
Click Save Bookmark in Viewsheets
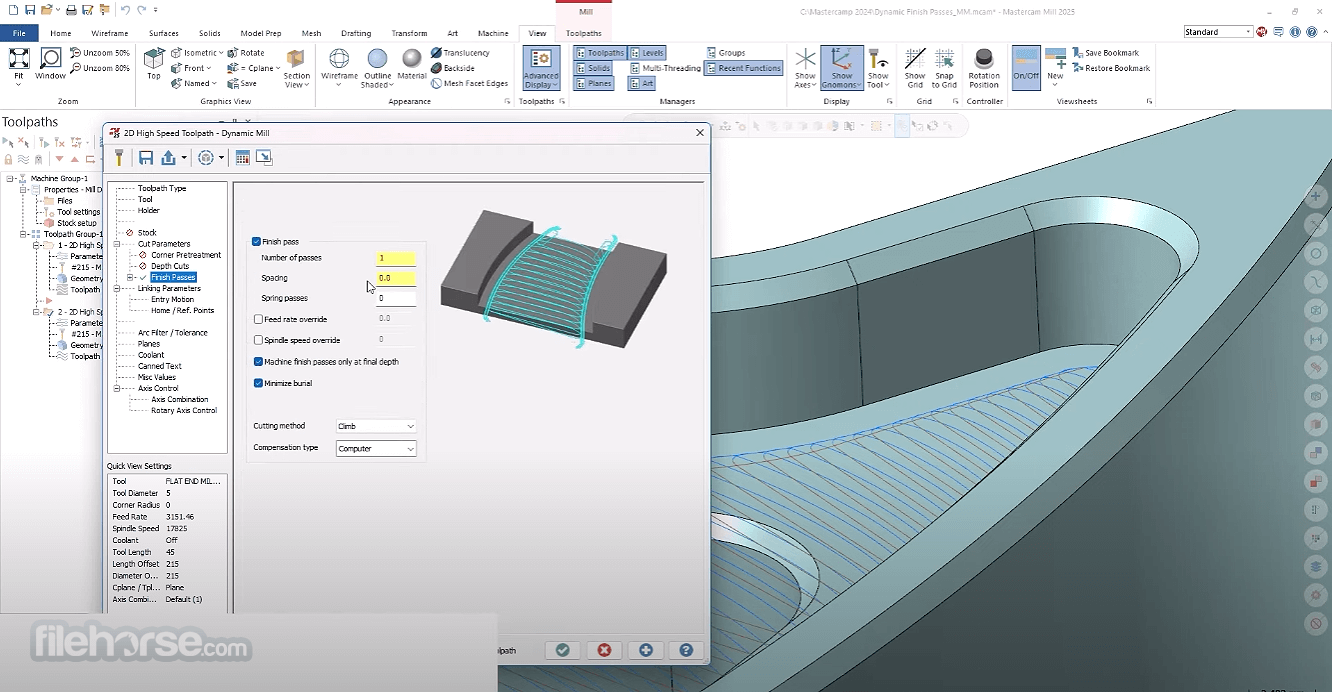pyautogui.click(x=1106, y=53)
